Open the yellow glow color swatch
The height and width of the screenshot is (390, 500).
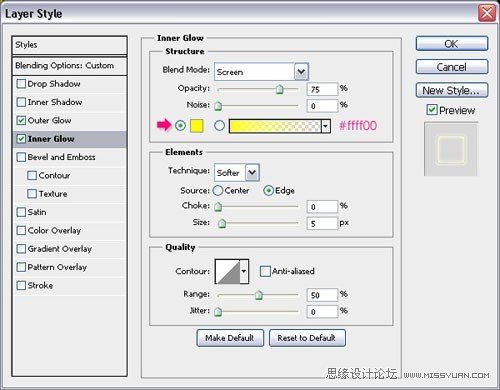(196, 126)
